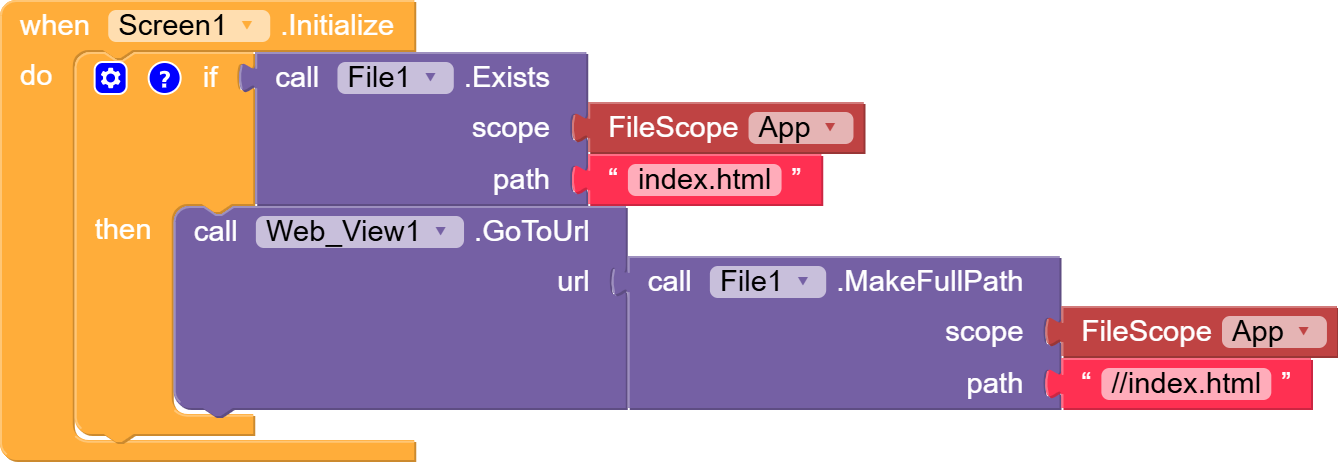Click the blue gear mutator icon
The image size is (1338, 462).
pos(111,78)
